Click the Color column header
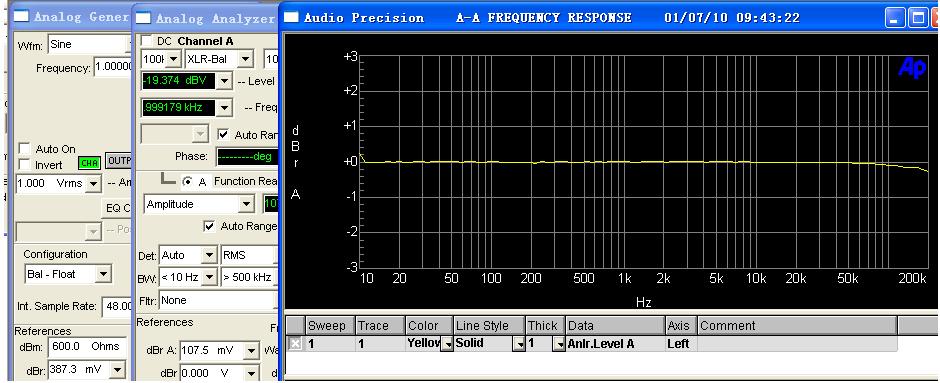This screenshot has height=383, width=940. pos(429,325)
